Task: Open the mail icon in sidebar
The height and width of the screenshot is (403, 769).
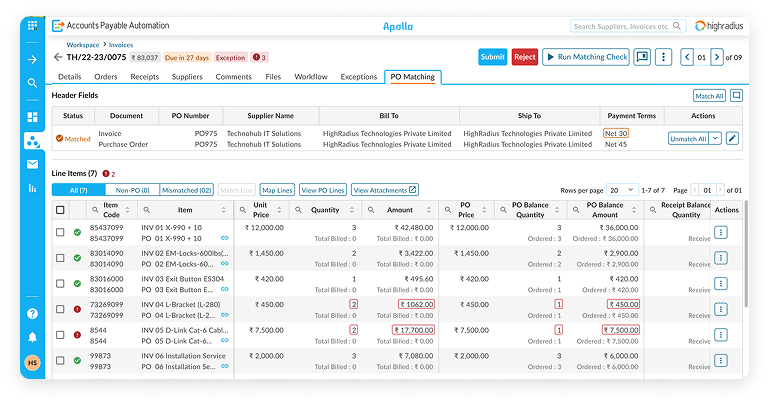Action: pyautogui.click(x=32, y=164)
